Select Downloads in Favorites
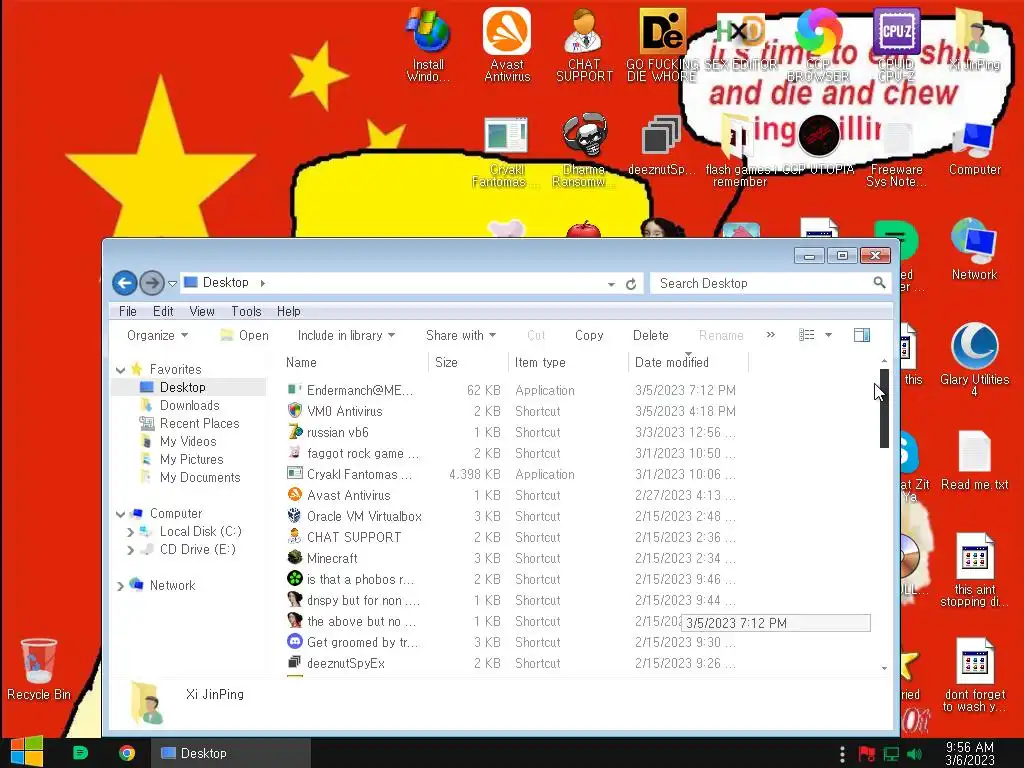Image resolution: width=1024 pixels, height=768 pixels. coord(189,406)
